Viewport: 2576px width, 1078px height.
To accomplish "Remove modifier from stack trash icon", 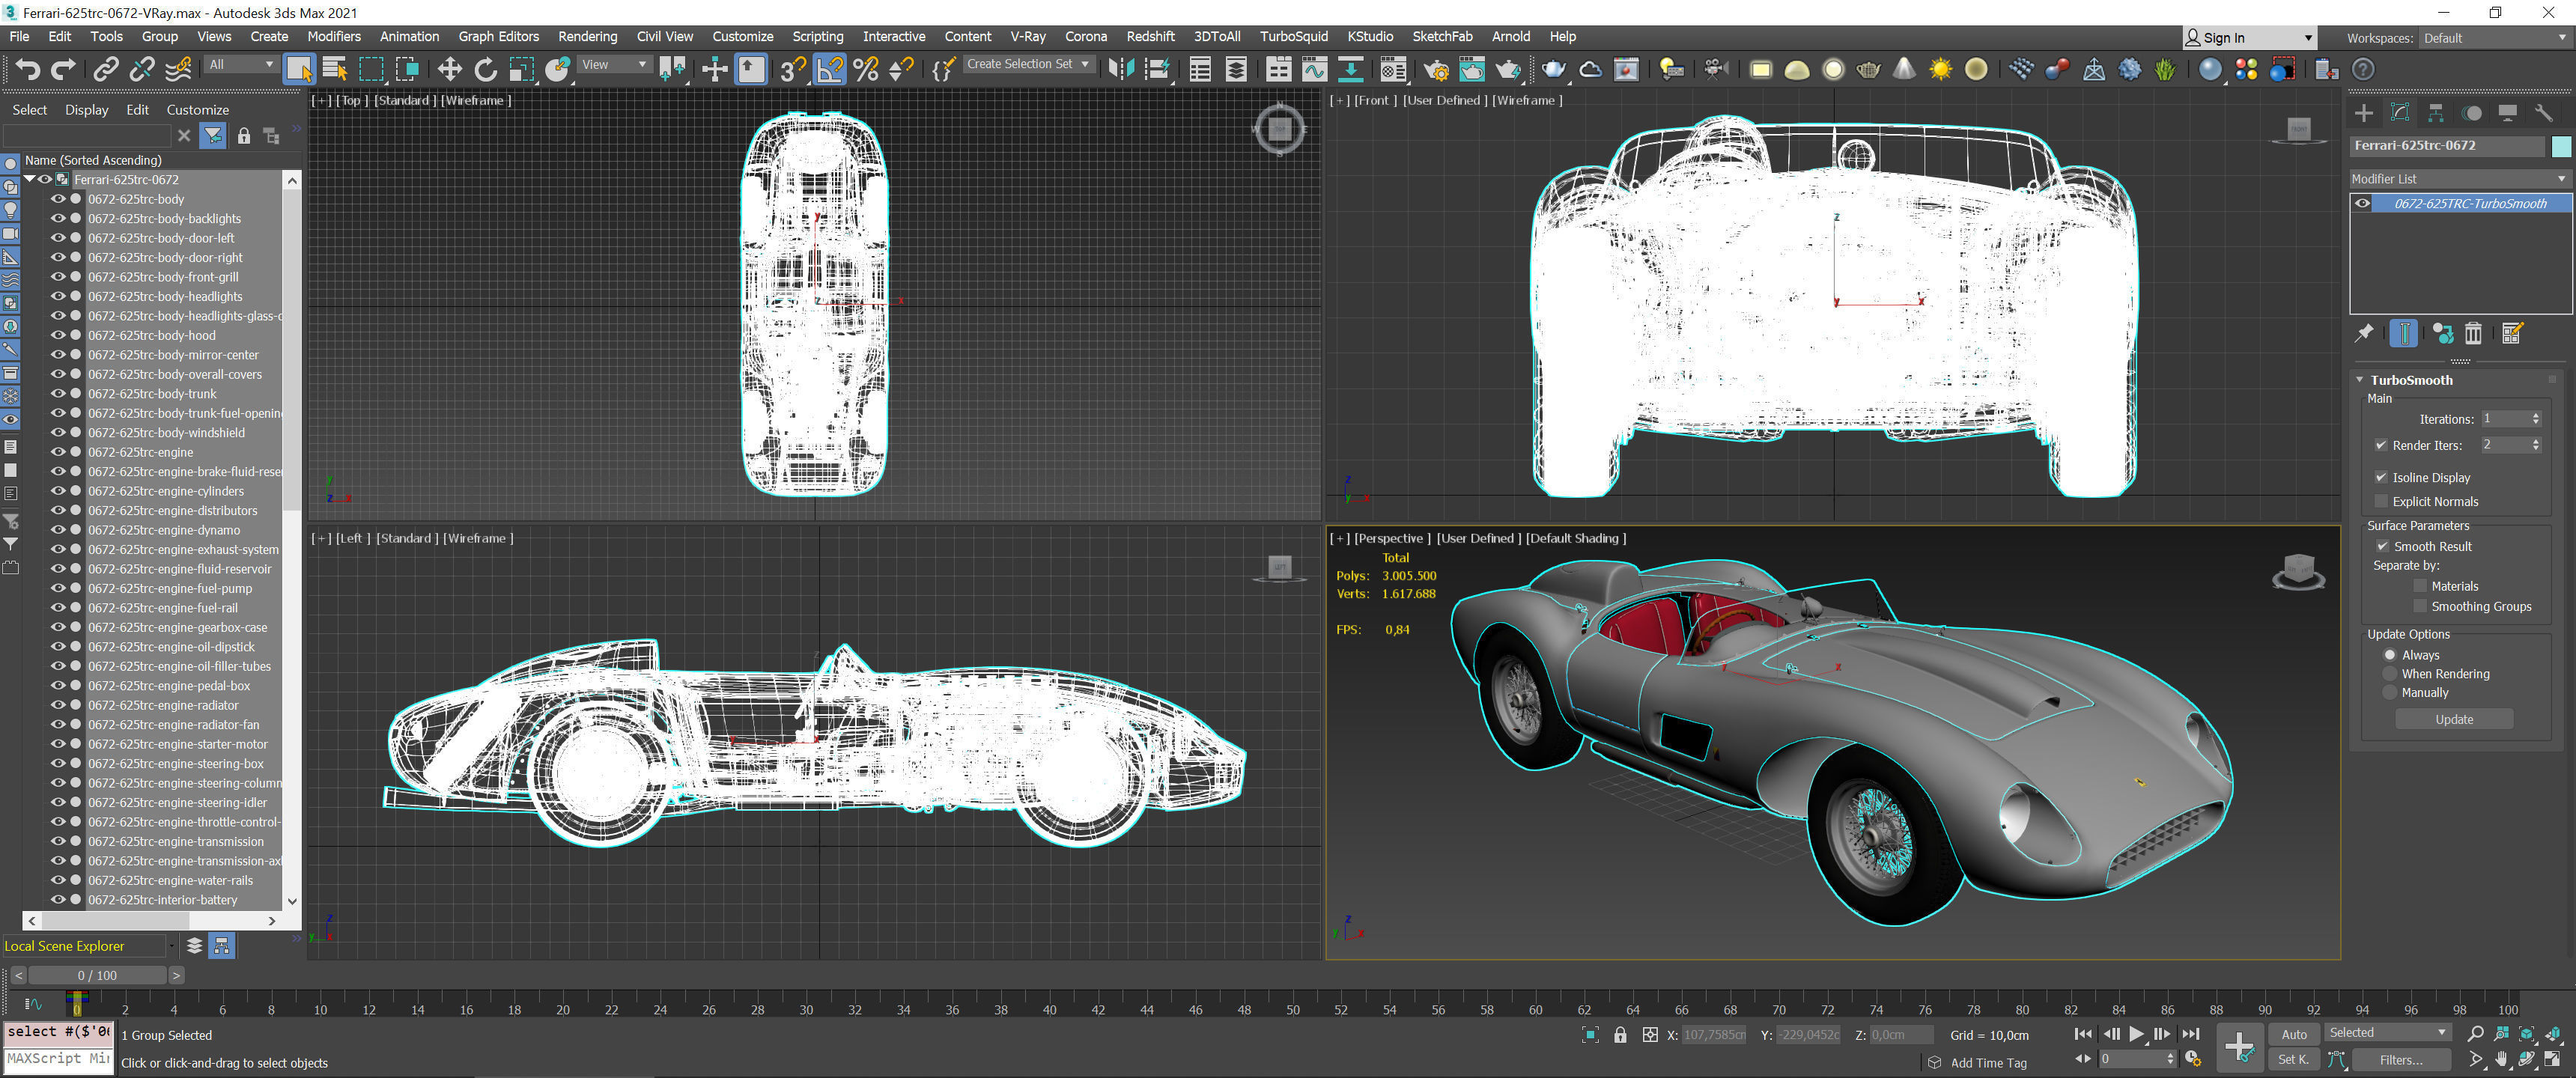I will click(x=2473, y=333).
